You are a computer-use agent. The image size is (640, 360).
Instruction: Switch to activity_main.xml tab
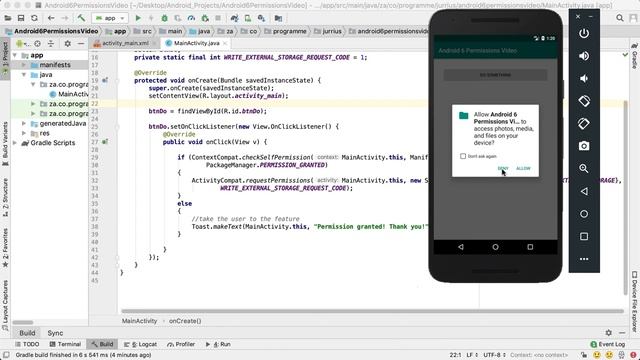click(x=125, y=43)
